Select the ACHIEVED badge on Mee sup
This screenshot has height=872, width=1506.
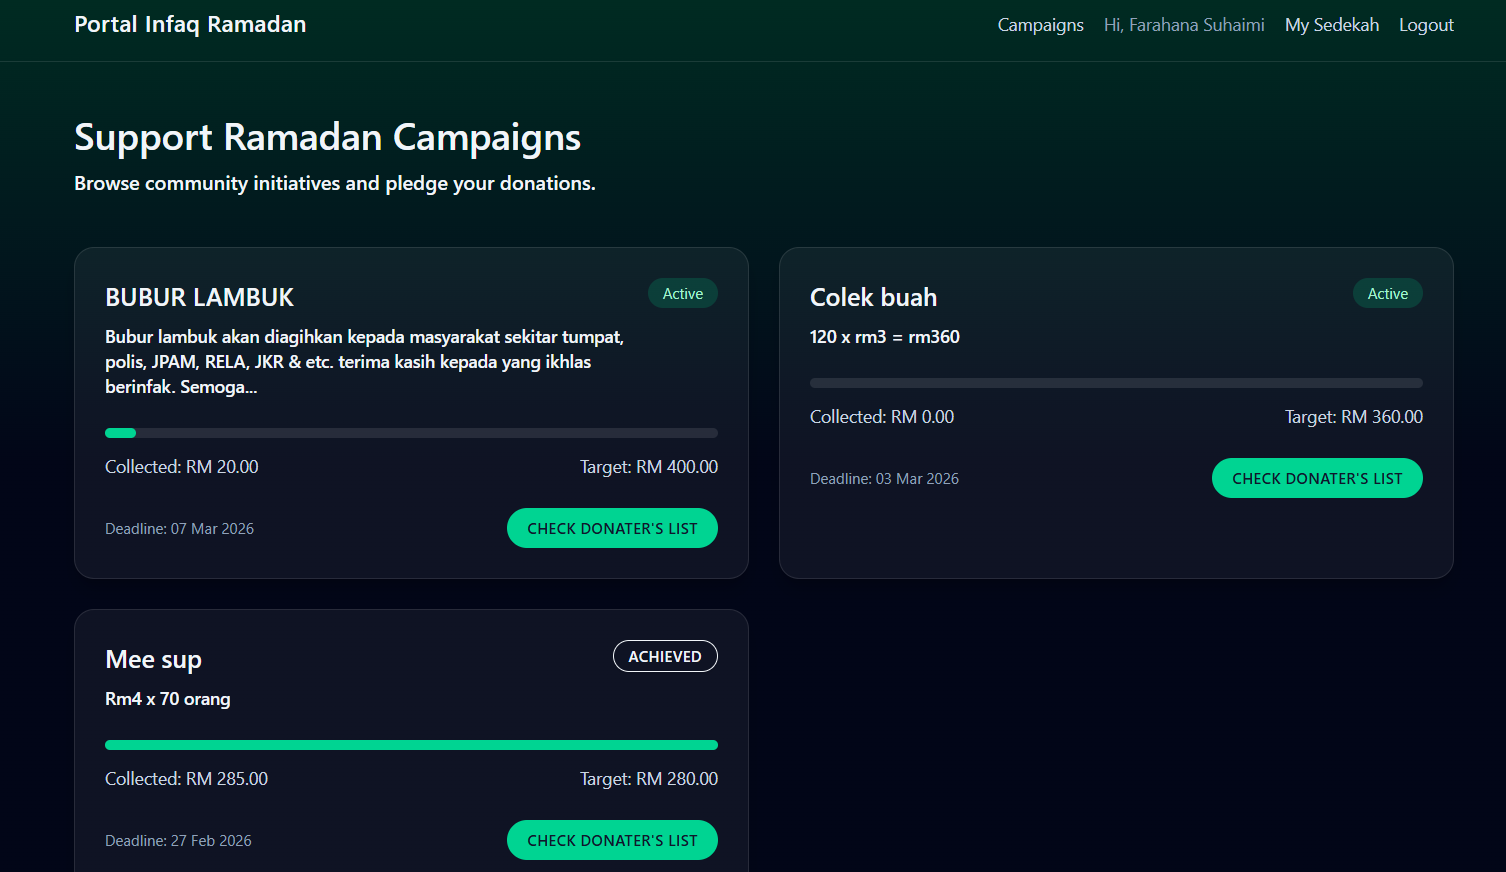coord(665,656)
